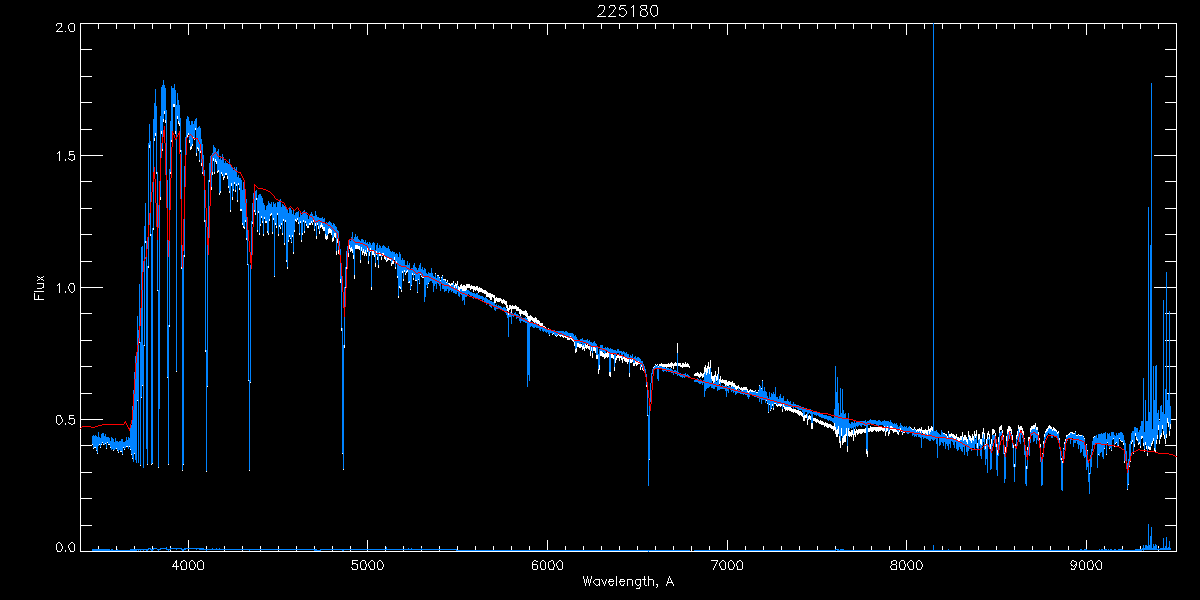Click the x-axis tick label '8000'
1200x600 pixels.
click(907, 565)
